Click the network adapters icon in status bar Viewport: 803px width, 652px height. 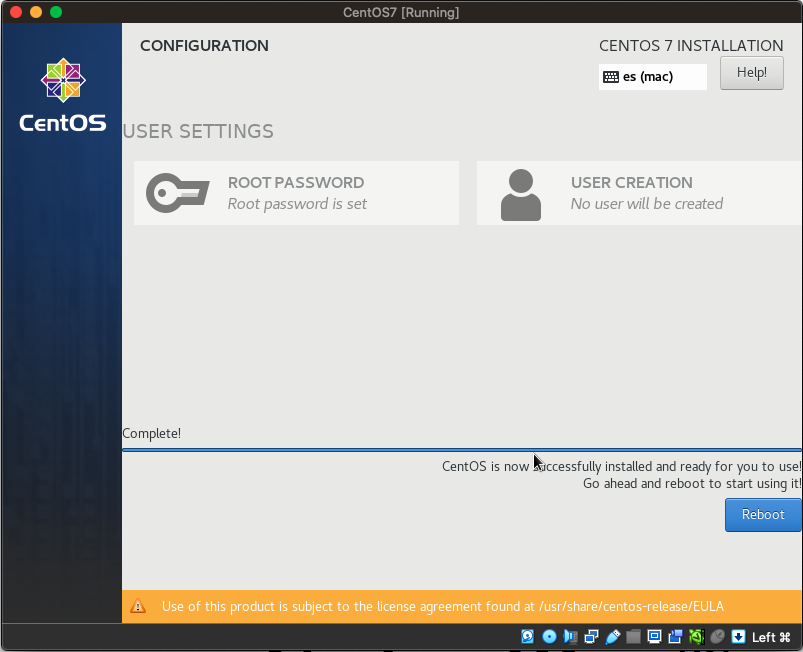pyautogui.click(x=591, y=637)
